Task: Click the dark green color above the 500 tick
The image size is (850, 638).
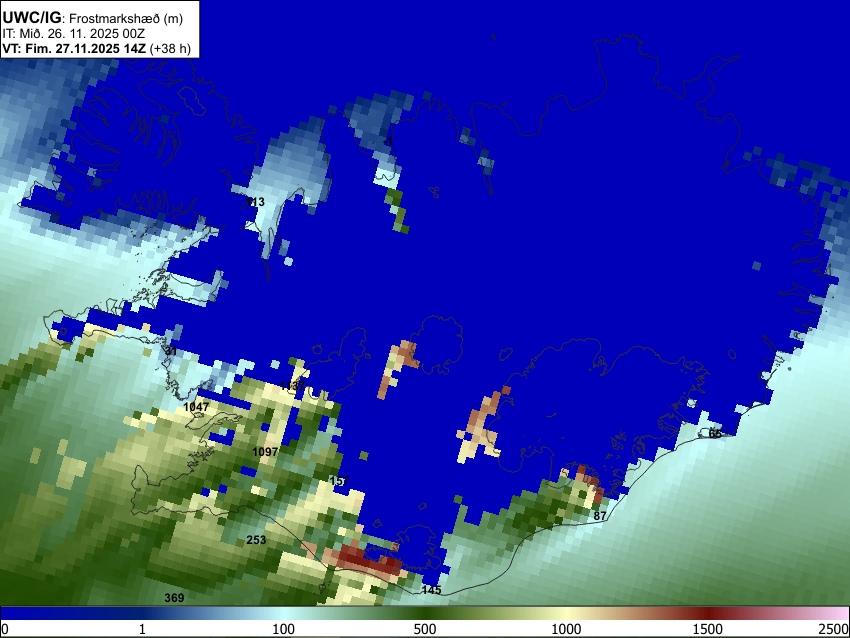Action: pyautogui.click(x=424, y=613)
